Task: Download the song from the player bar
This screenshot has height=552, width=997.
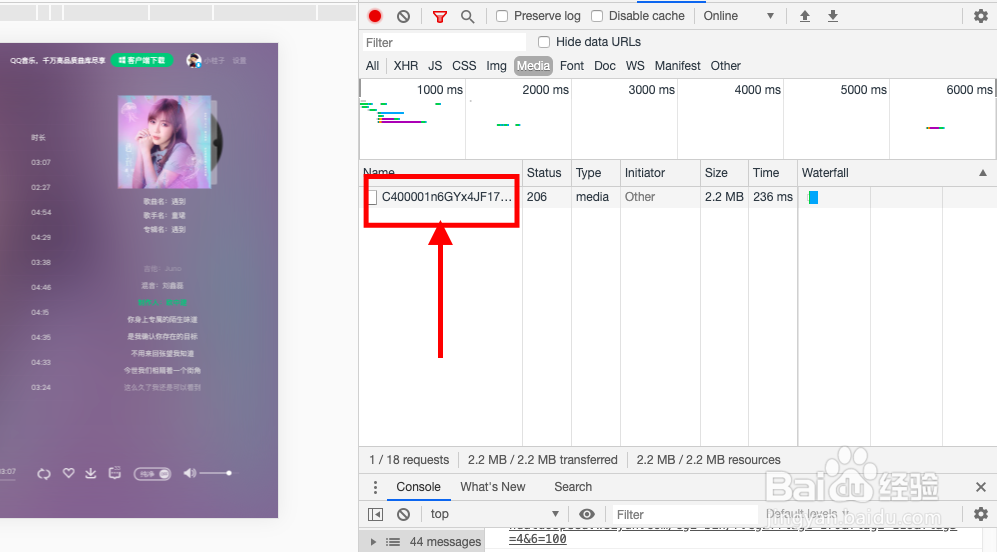Action: (x=91, y=473)
